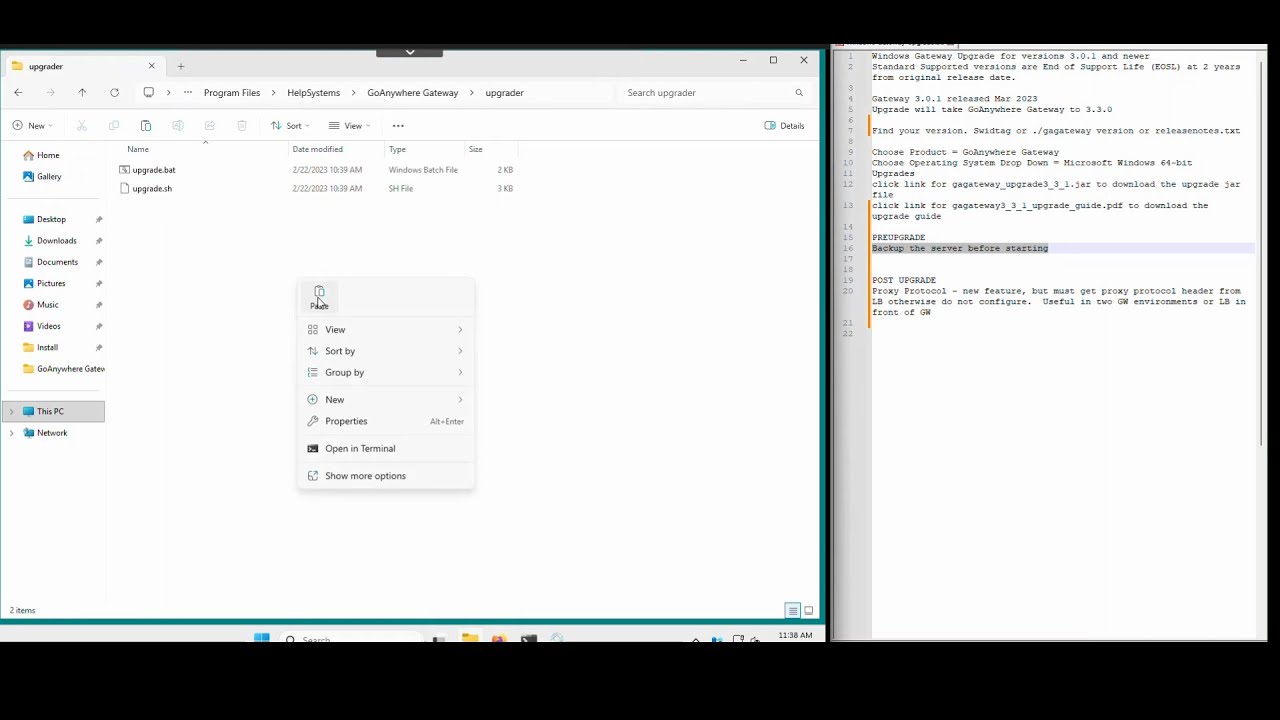This screenshot has height=720, width=1280.
Task: Click the toolbar Paste icon
Action: tap(146, 126)
